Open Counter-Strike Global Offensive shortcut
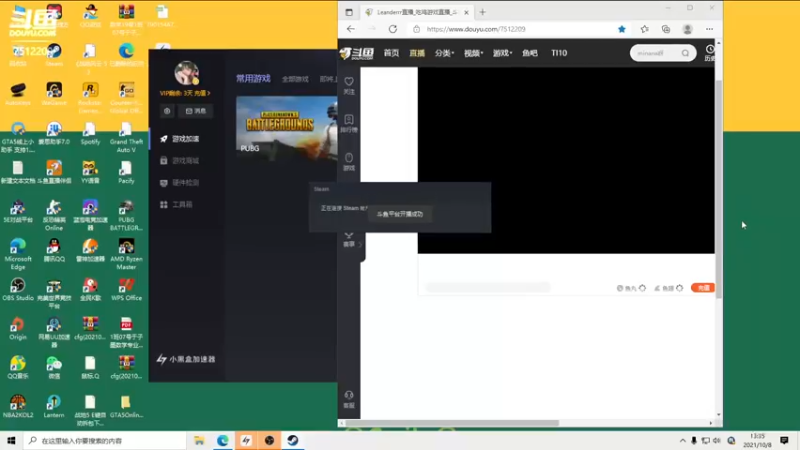The width and height of the screenshot is (800, 450). click(127, 97)
